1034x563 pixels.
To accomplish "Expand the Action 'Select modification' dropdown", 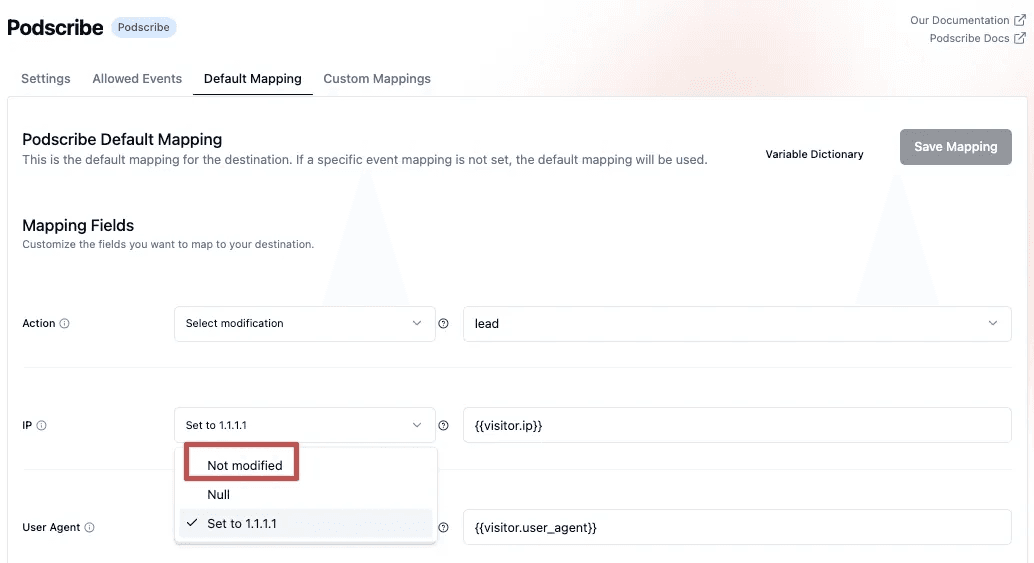I will [x=304, y=324].
